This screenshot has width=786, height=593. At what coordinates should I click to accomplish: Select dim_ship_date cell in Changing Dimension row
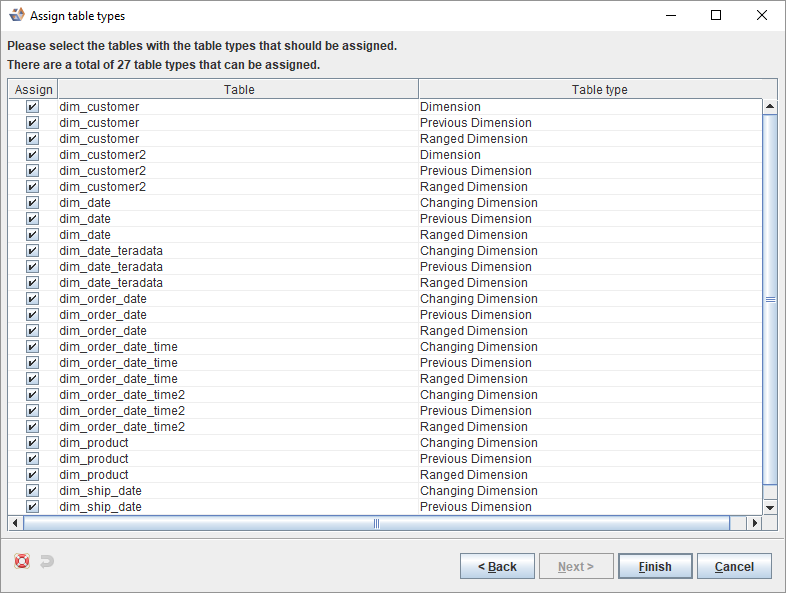238,491
